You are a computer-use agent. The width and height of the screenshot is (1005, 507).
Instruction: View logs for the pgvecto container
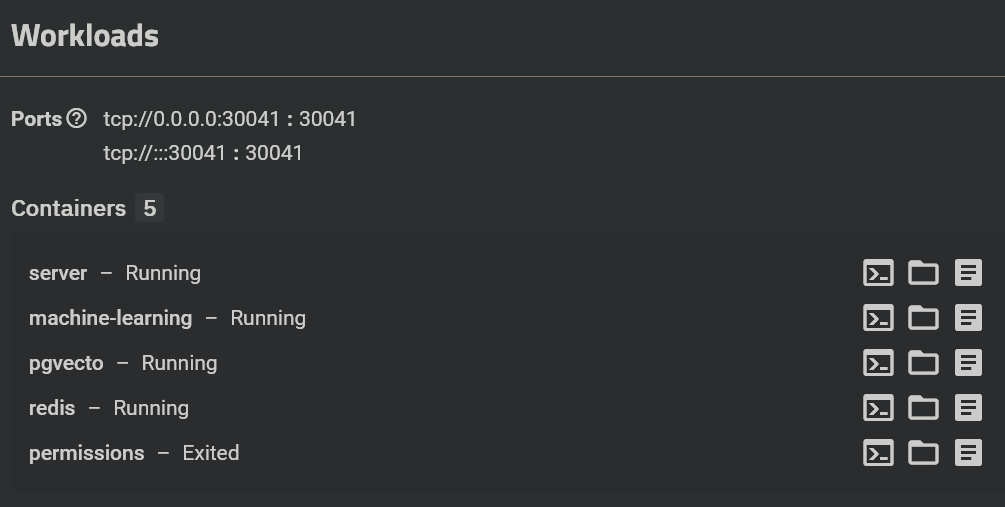pyautogui.click(x=968, y=363)
